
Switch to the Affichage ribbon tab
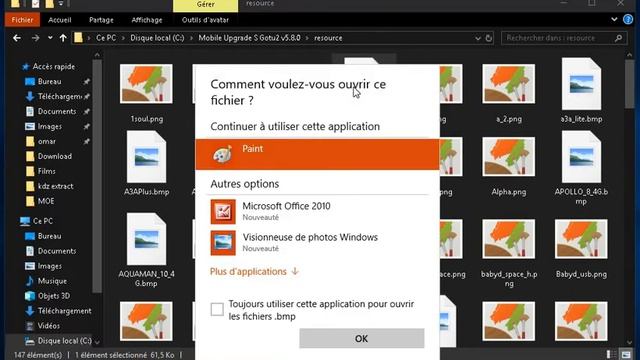pyautogui.click(x=147, y=20)
